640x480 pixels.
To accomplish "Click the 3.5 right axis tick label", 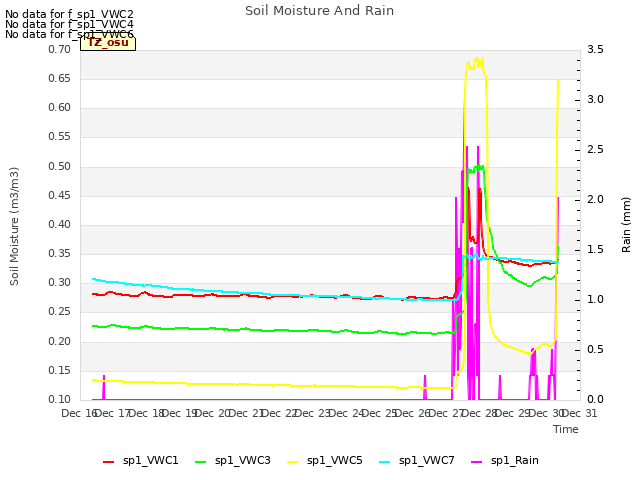I will click(x=596, y=49).
